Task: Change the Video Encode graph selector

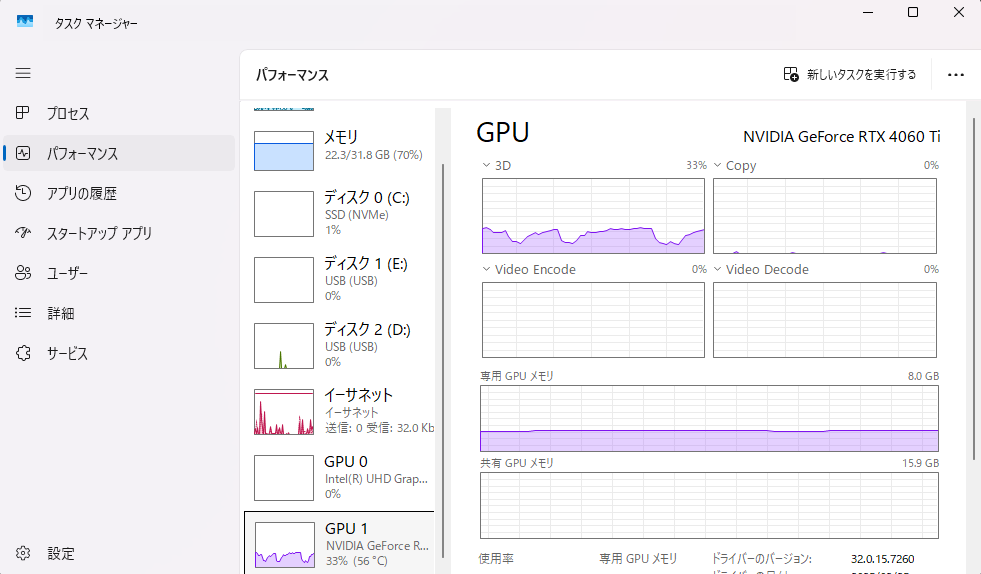Action: click(487, 269)
